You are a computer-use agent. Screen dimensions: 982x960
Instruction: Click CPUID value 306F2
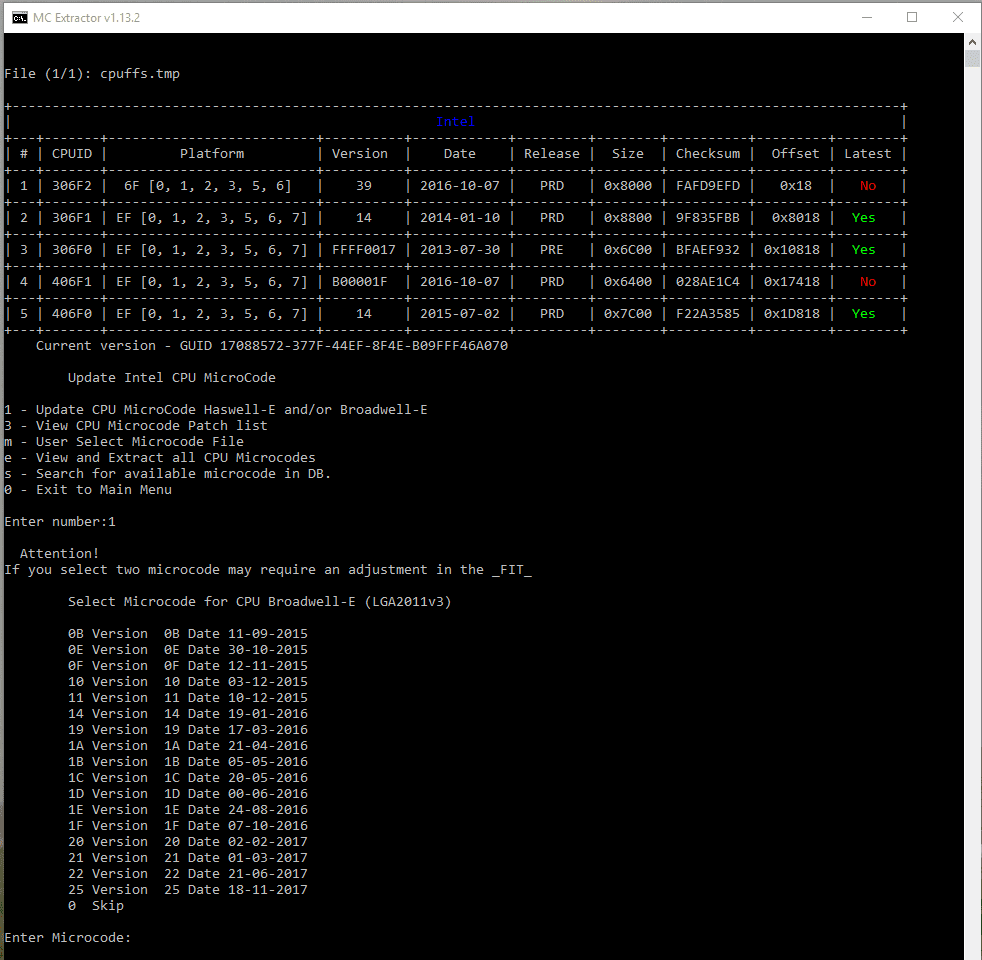[72, 186]
